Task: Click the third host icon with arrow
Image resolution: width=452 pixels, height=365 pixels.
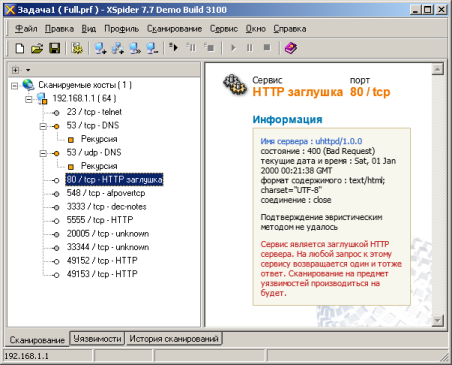Action: (x=135, y=48)
